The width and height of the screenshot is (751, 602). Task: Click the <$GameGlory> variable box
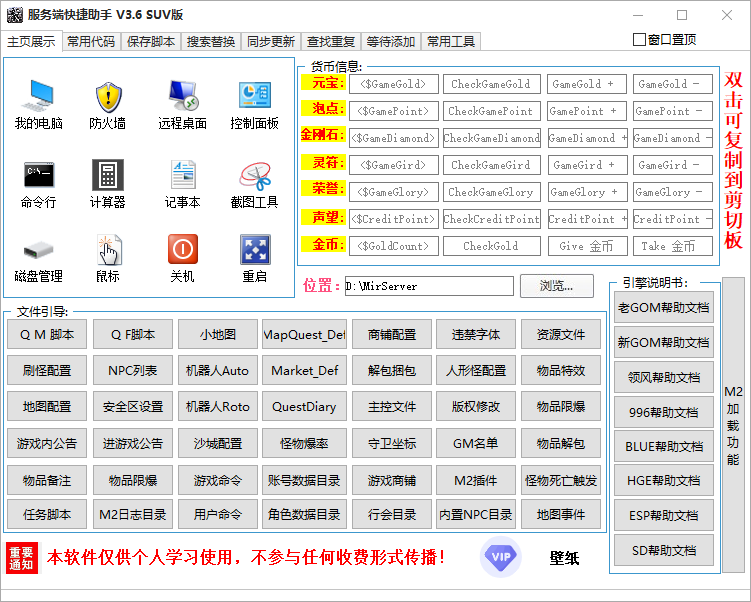coord(394,192)
